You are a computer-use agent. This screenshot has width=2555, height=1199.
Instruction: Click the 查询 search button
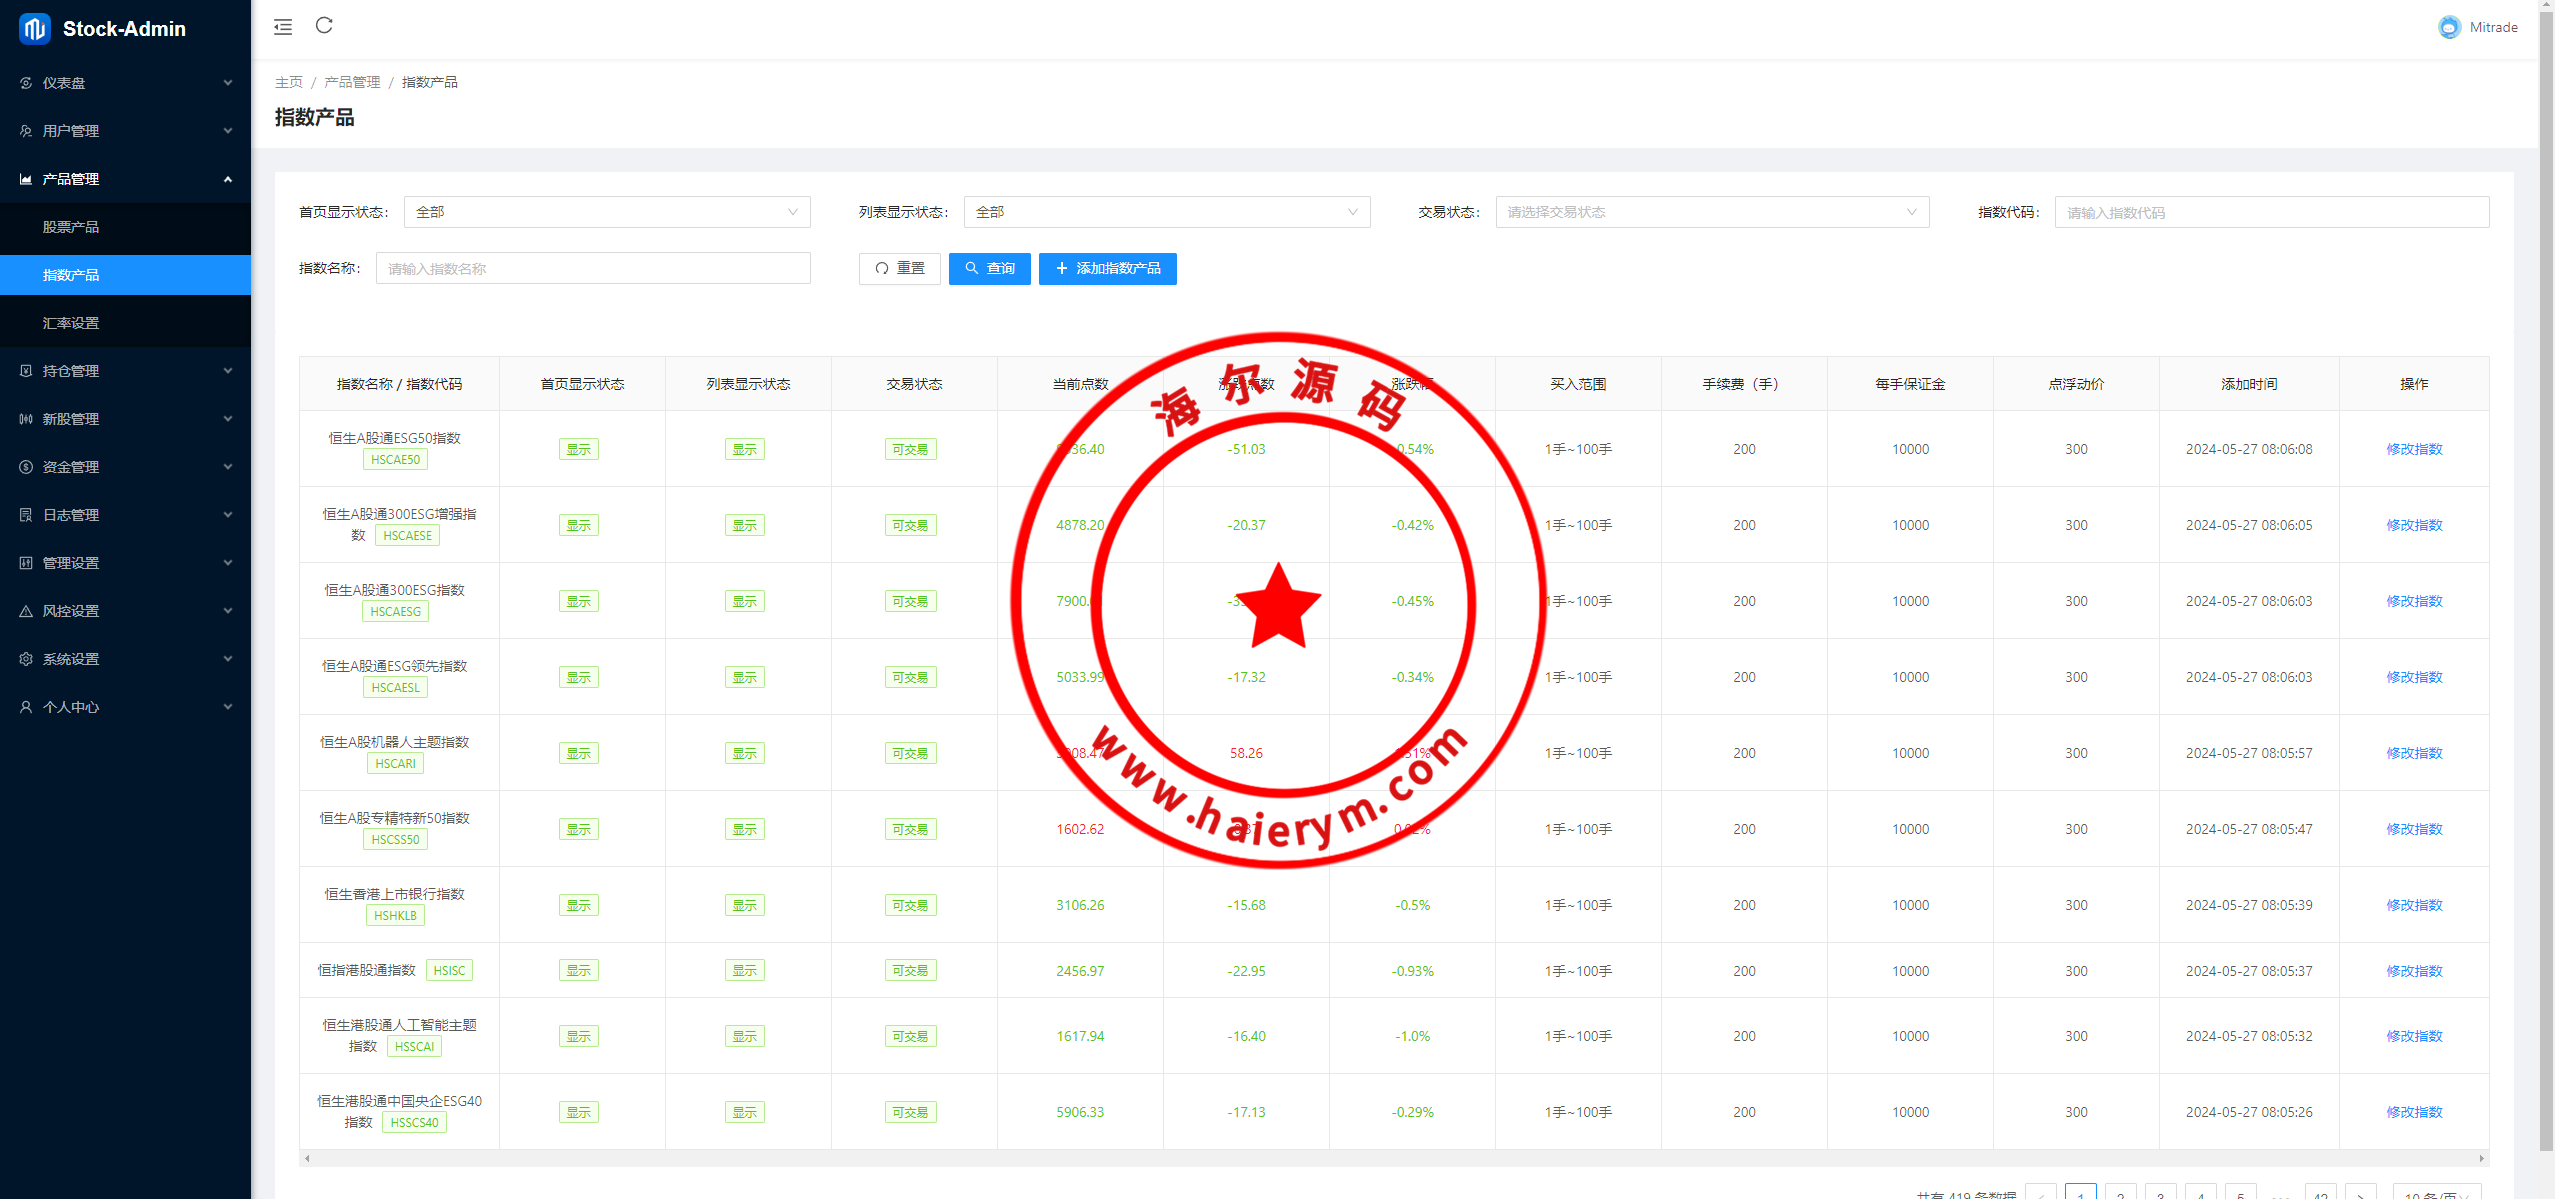[x=989, y=269]
